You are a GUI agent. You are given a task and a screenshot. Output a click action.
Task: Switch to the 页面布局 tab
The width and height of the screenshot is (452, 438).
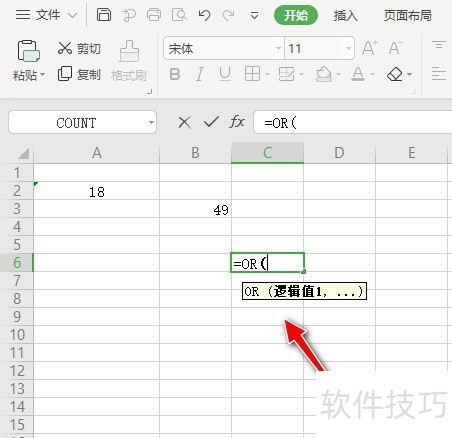pyautogui.click(x=407, y=15)
